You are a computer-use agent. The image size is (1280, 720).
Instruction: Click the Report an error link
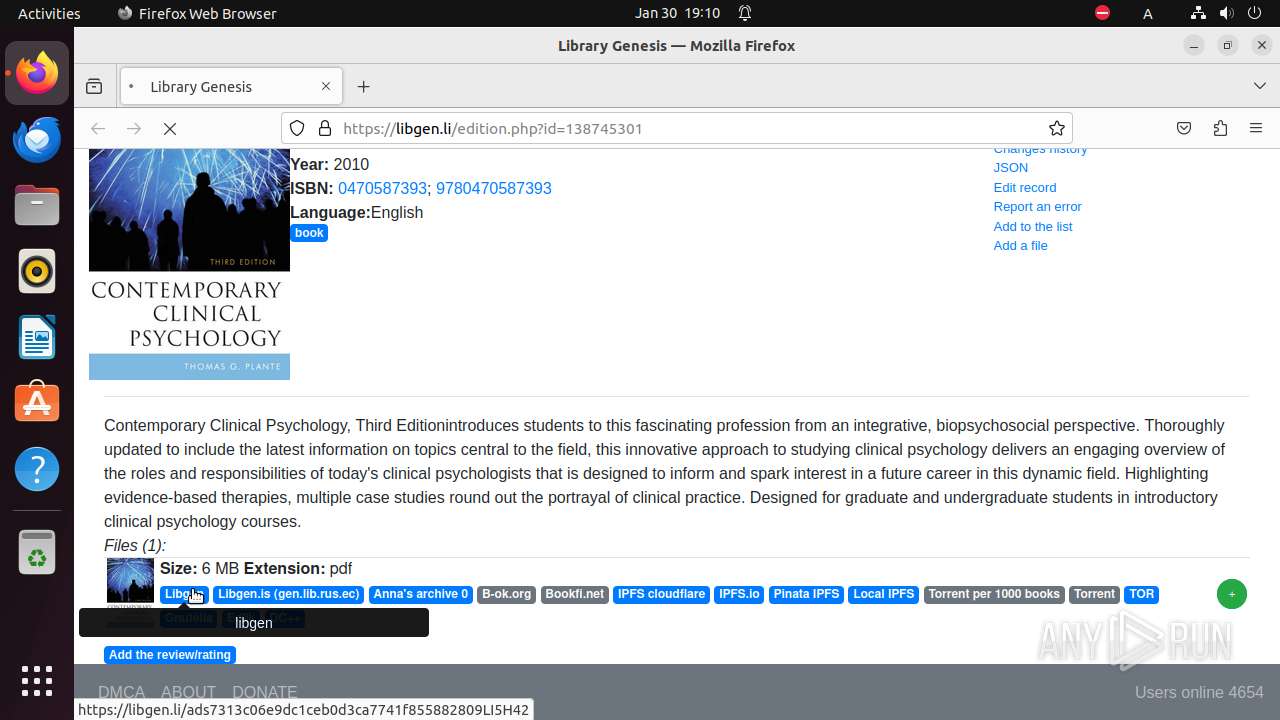(x=1038, y=207)
